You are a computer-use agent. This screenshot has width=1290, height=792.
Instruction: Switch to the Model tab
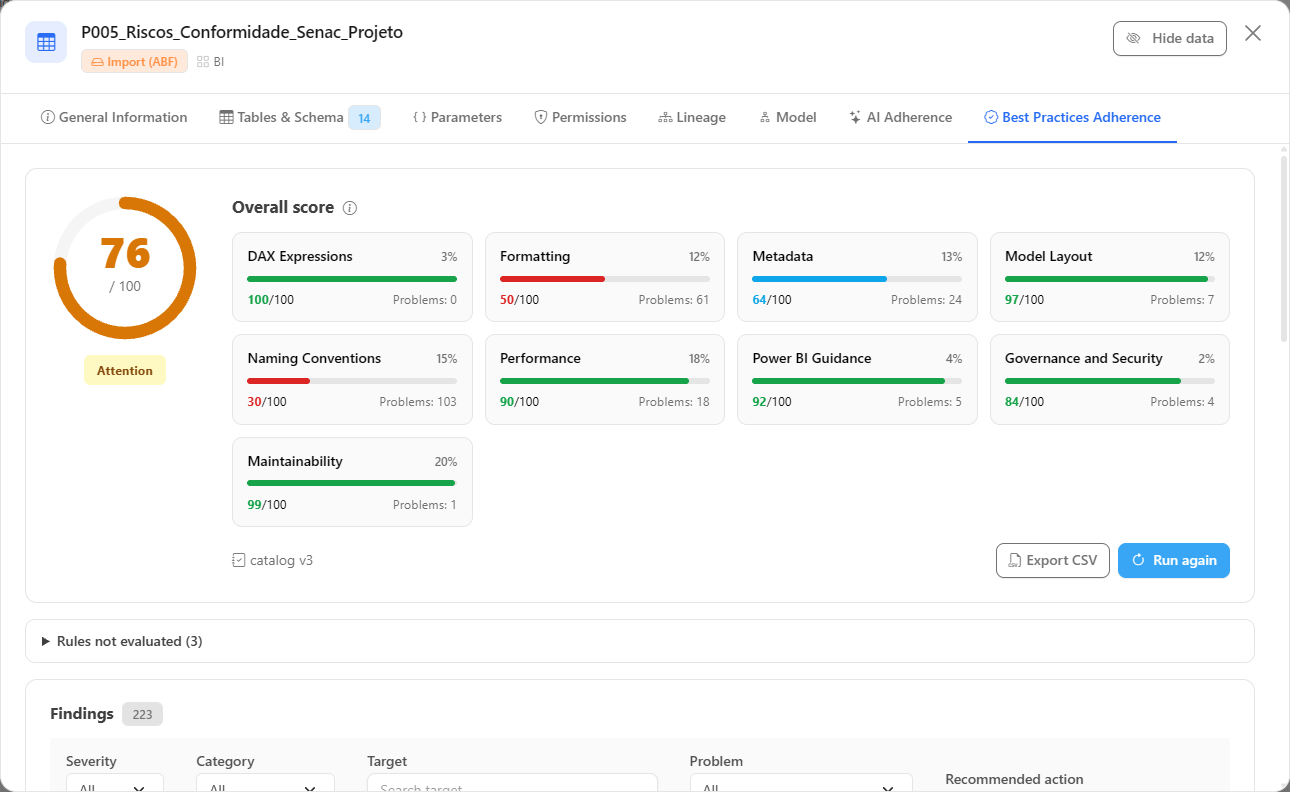pyautogui.click(x=788, y=118)
